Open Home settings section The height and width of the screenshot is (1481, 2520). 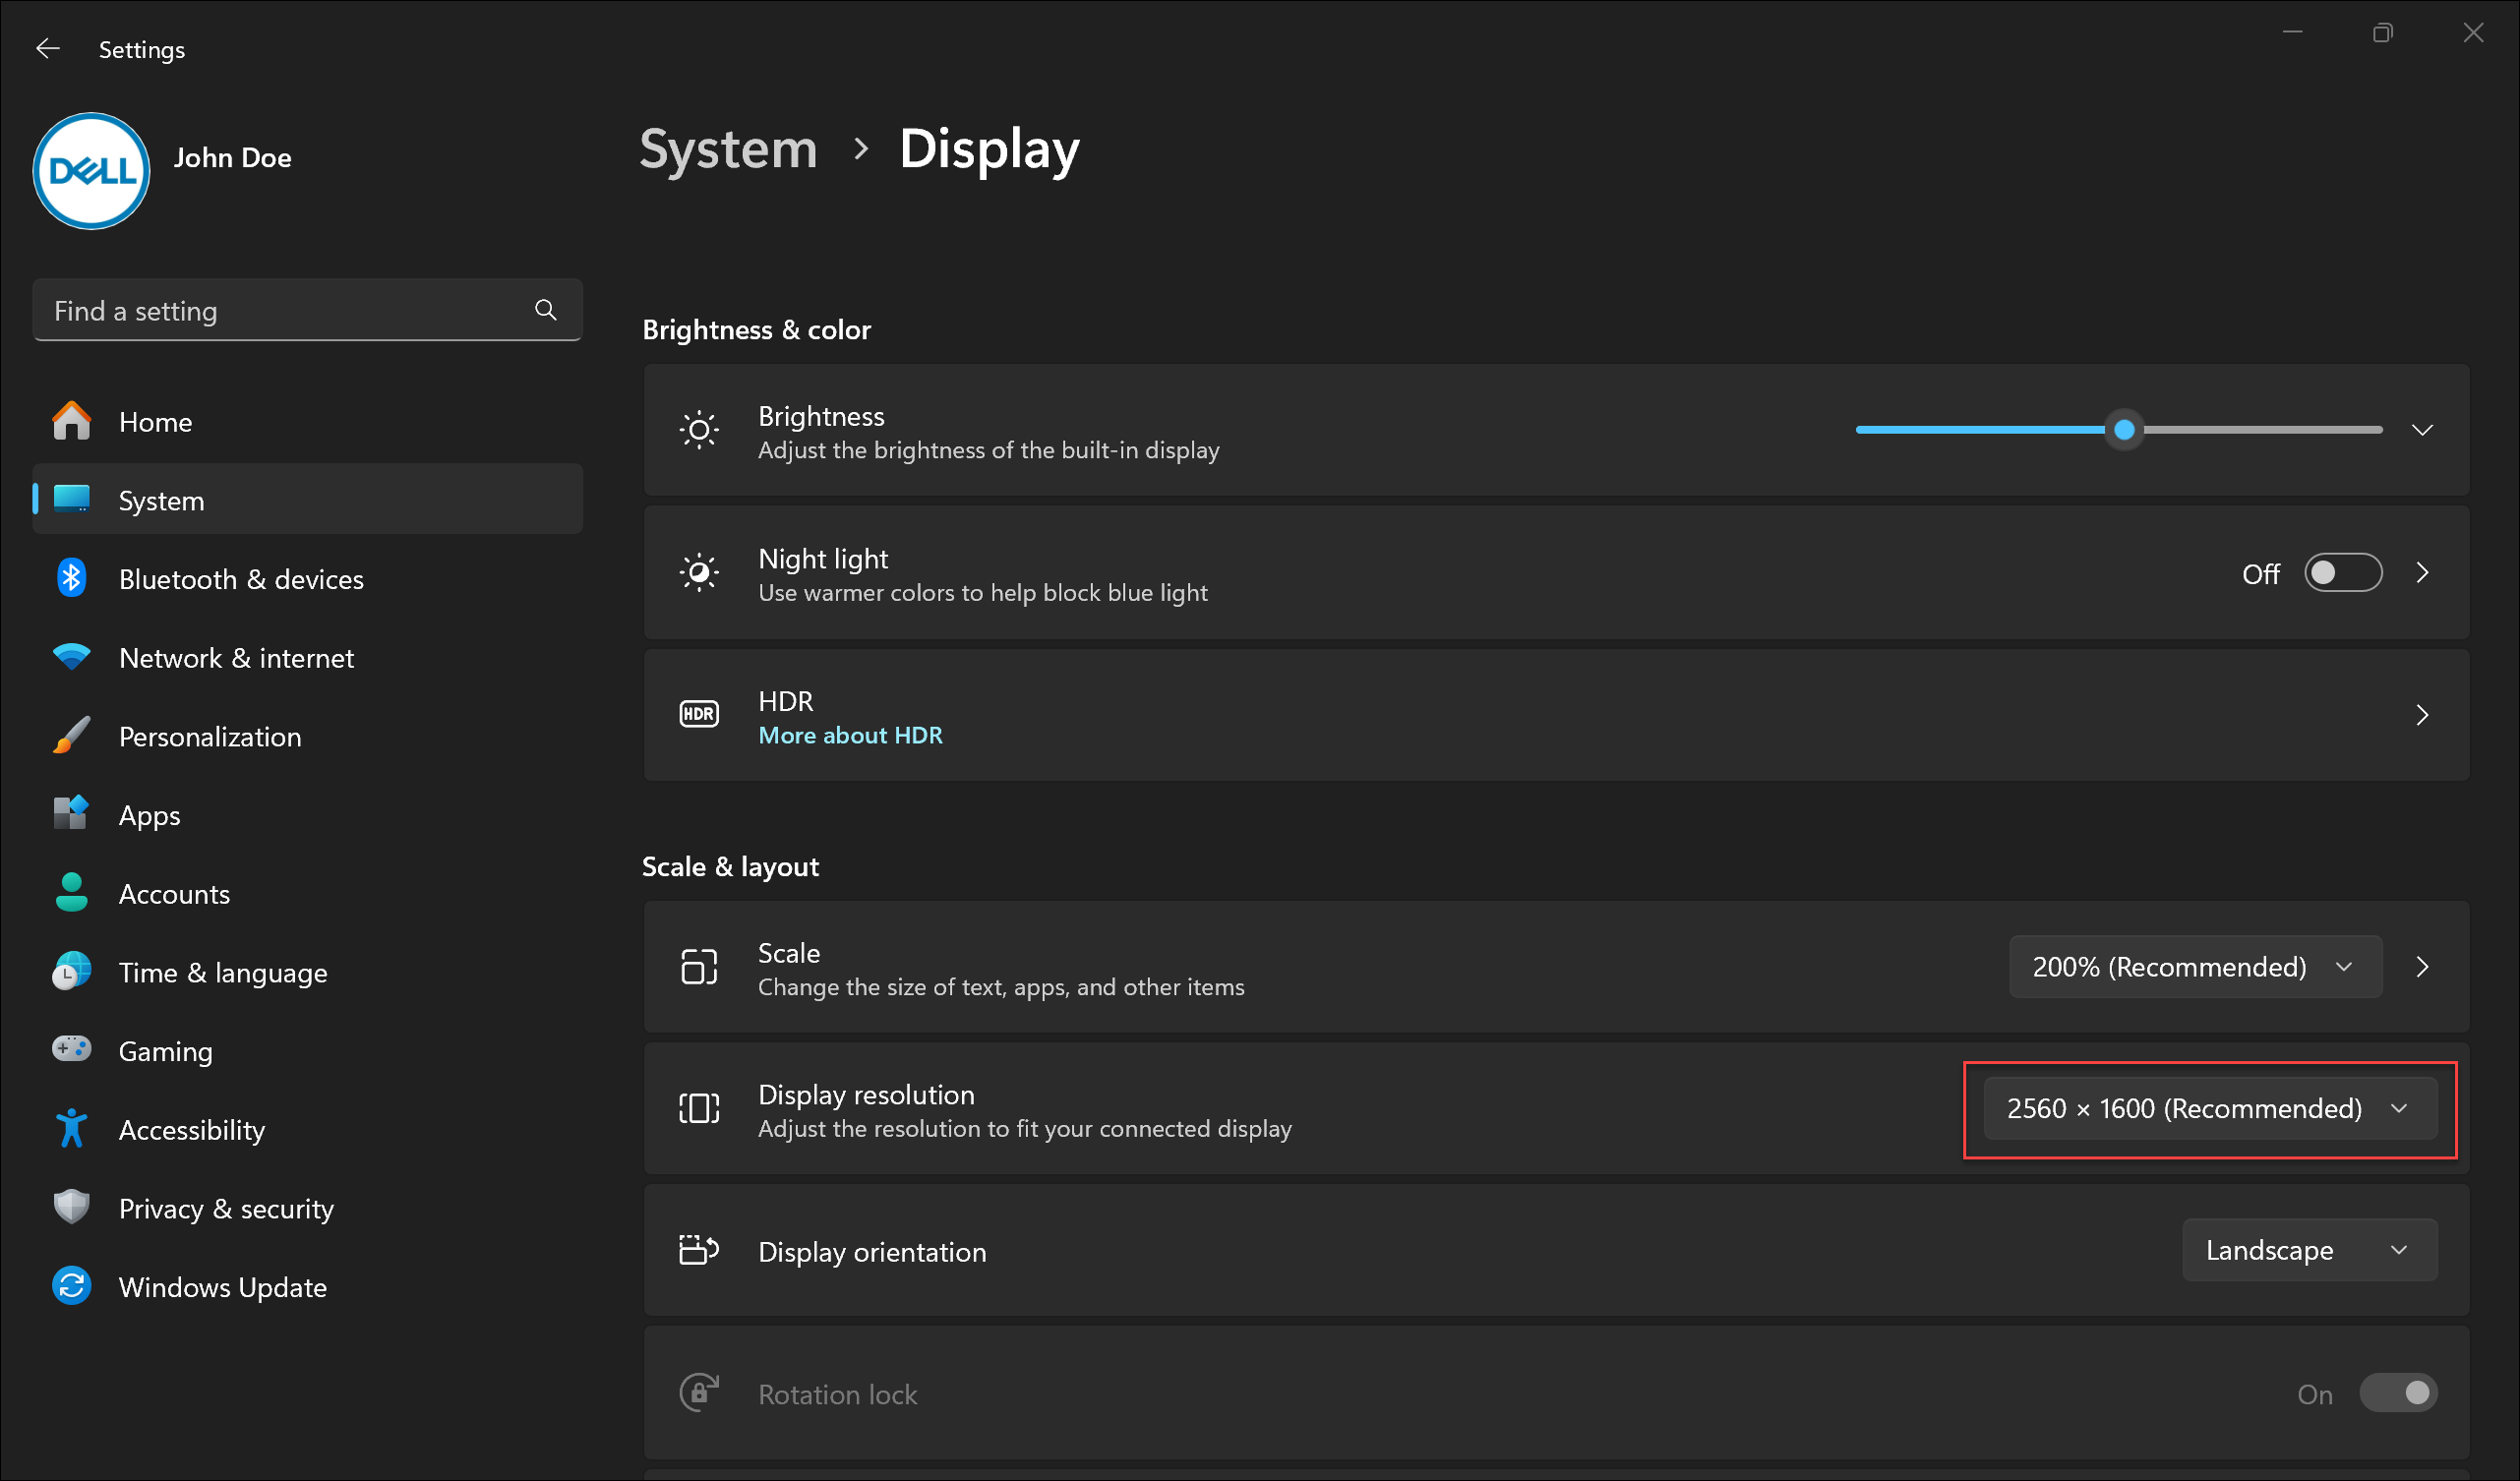coord(155,421)
